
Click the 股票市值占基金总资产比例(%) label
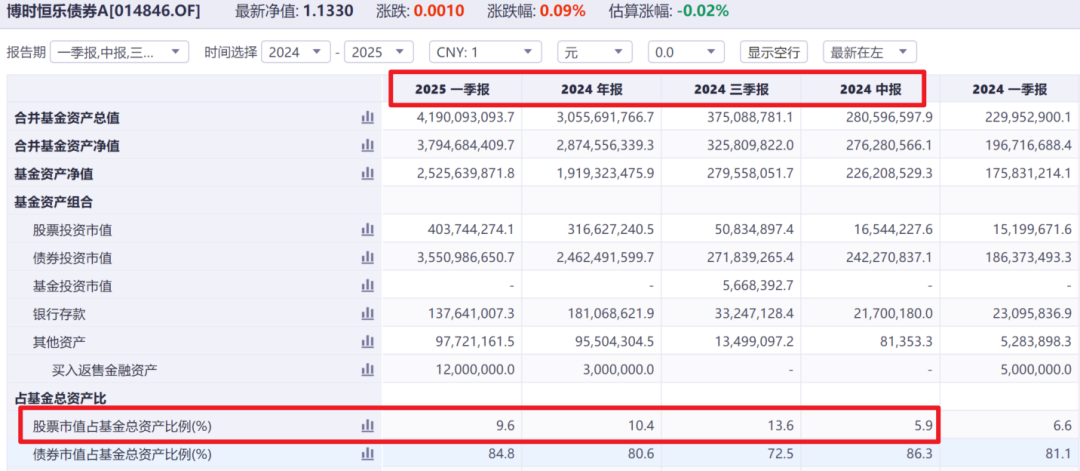coord(123,426)
